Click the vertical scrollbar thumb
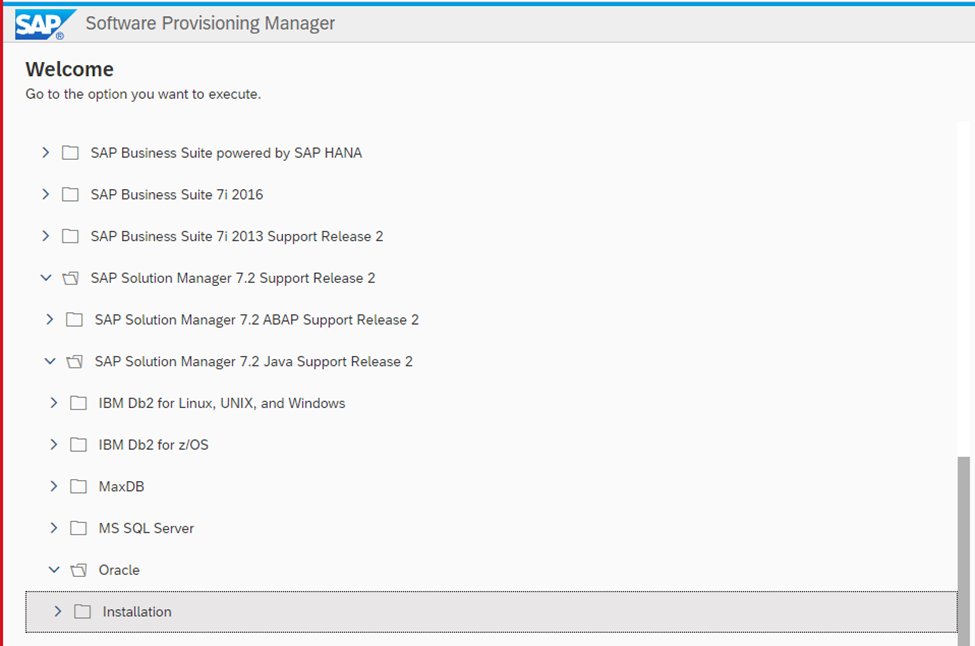The image size is (975, 646). point(964,551)
